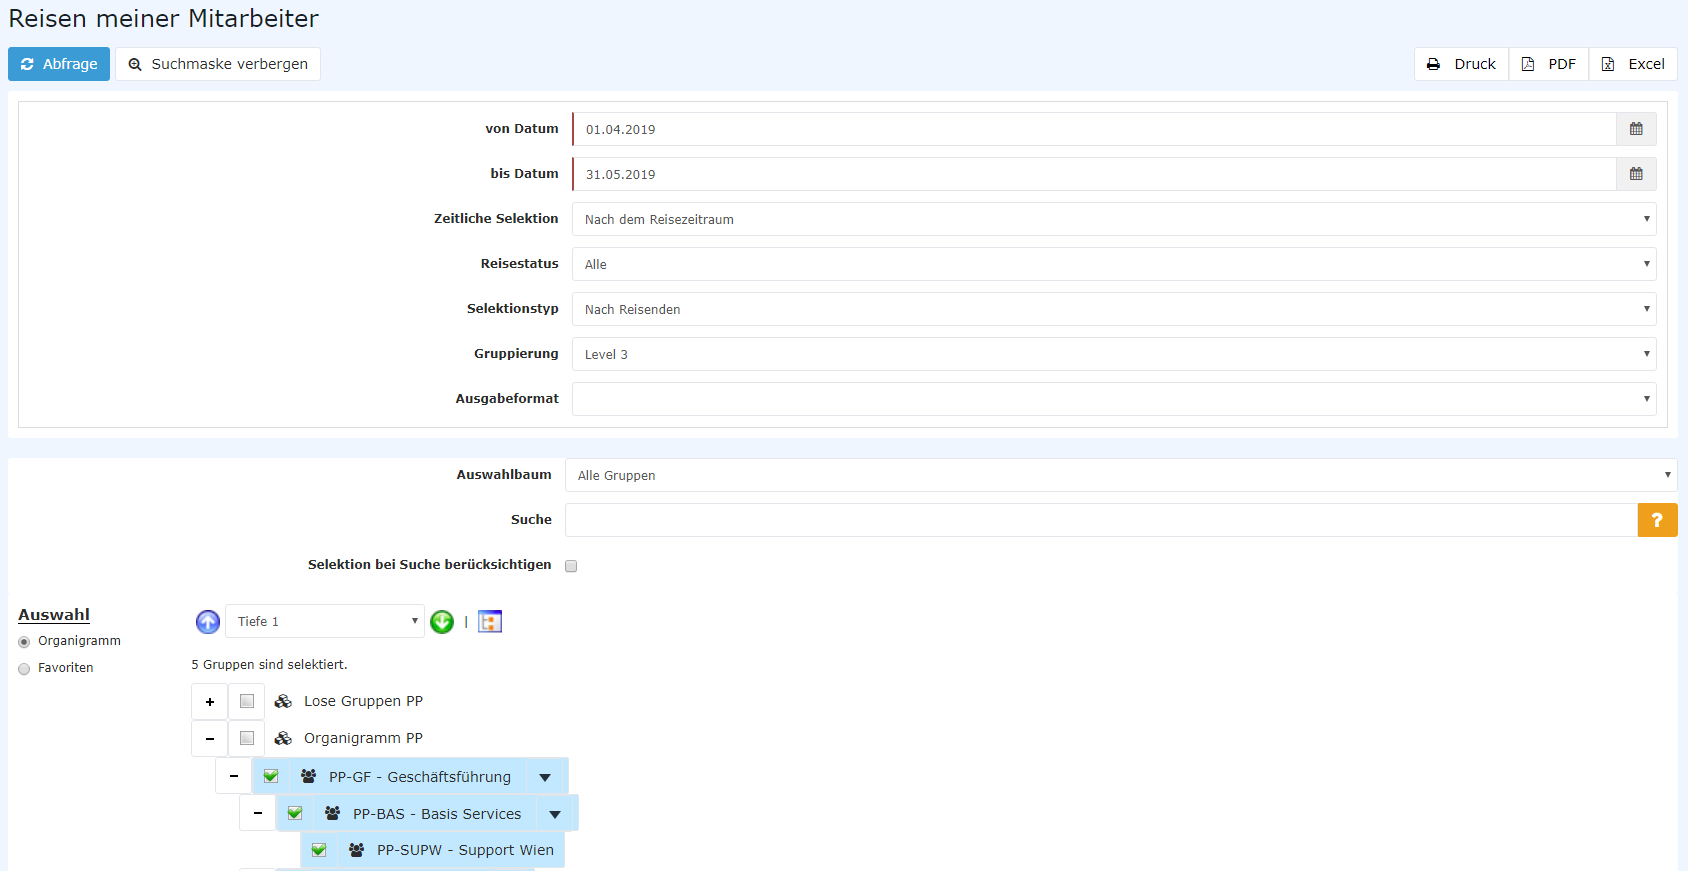Click the orange question mark help icon
Image resolution: width=1688 pixels, height=871 pixels.
point(1657,520)
